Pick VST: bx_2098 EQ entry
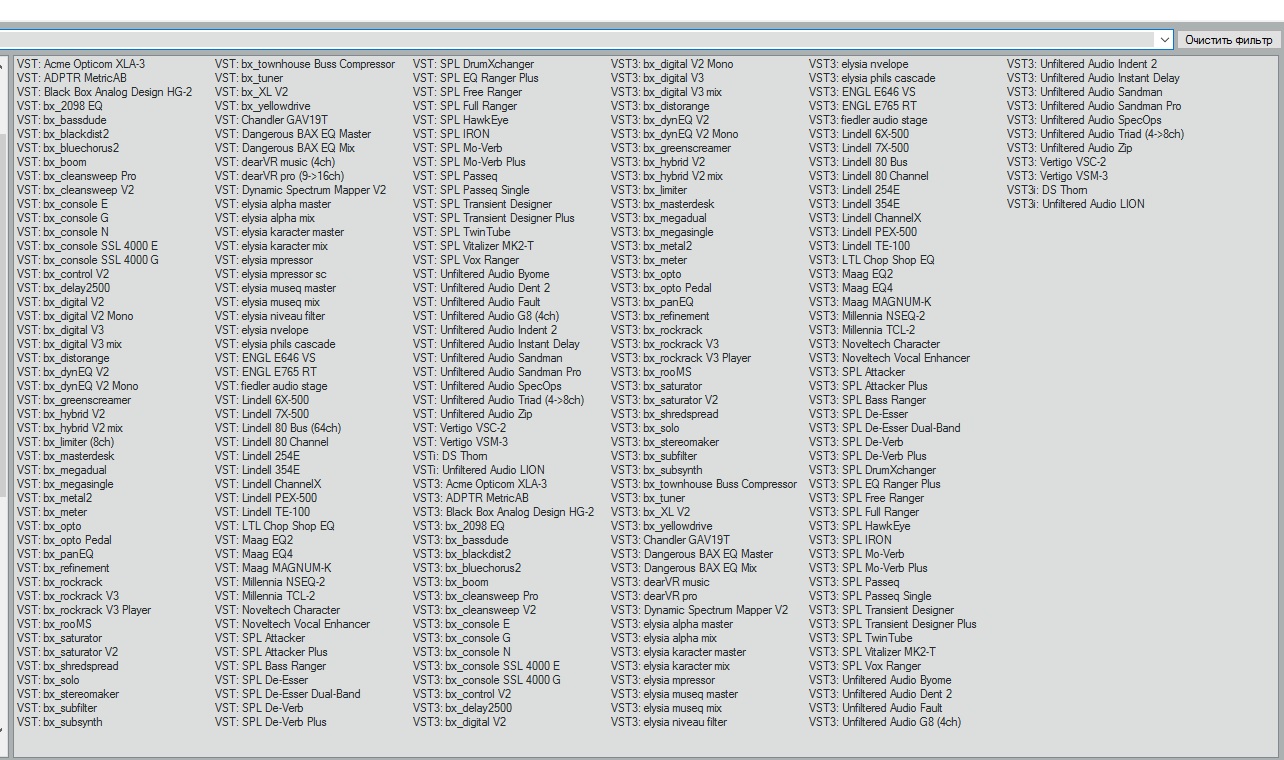Image resolution: width=1284 pixels, height=760 pixels. pos(60,106)
